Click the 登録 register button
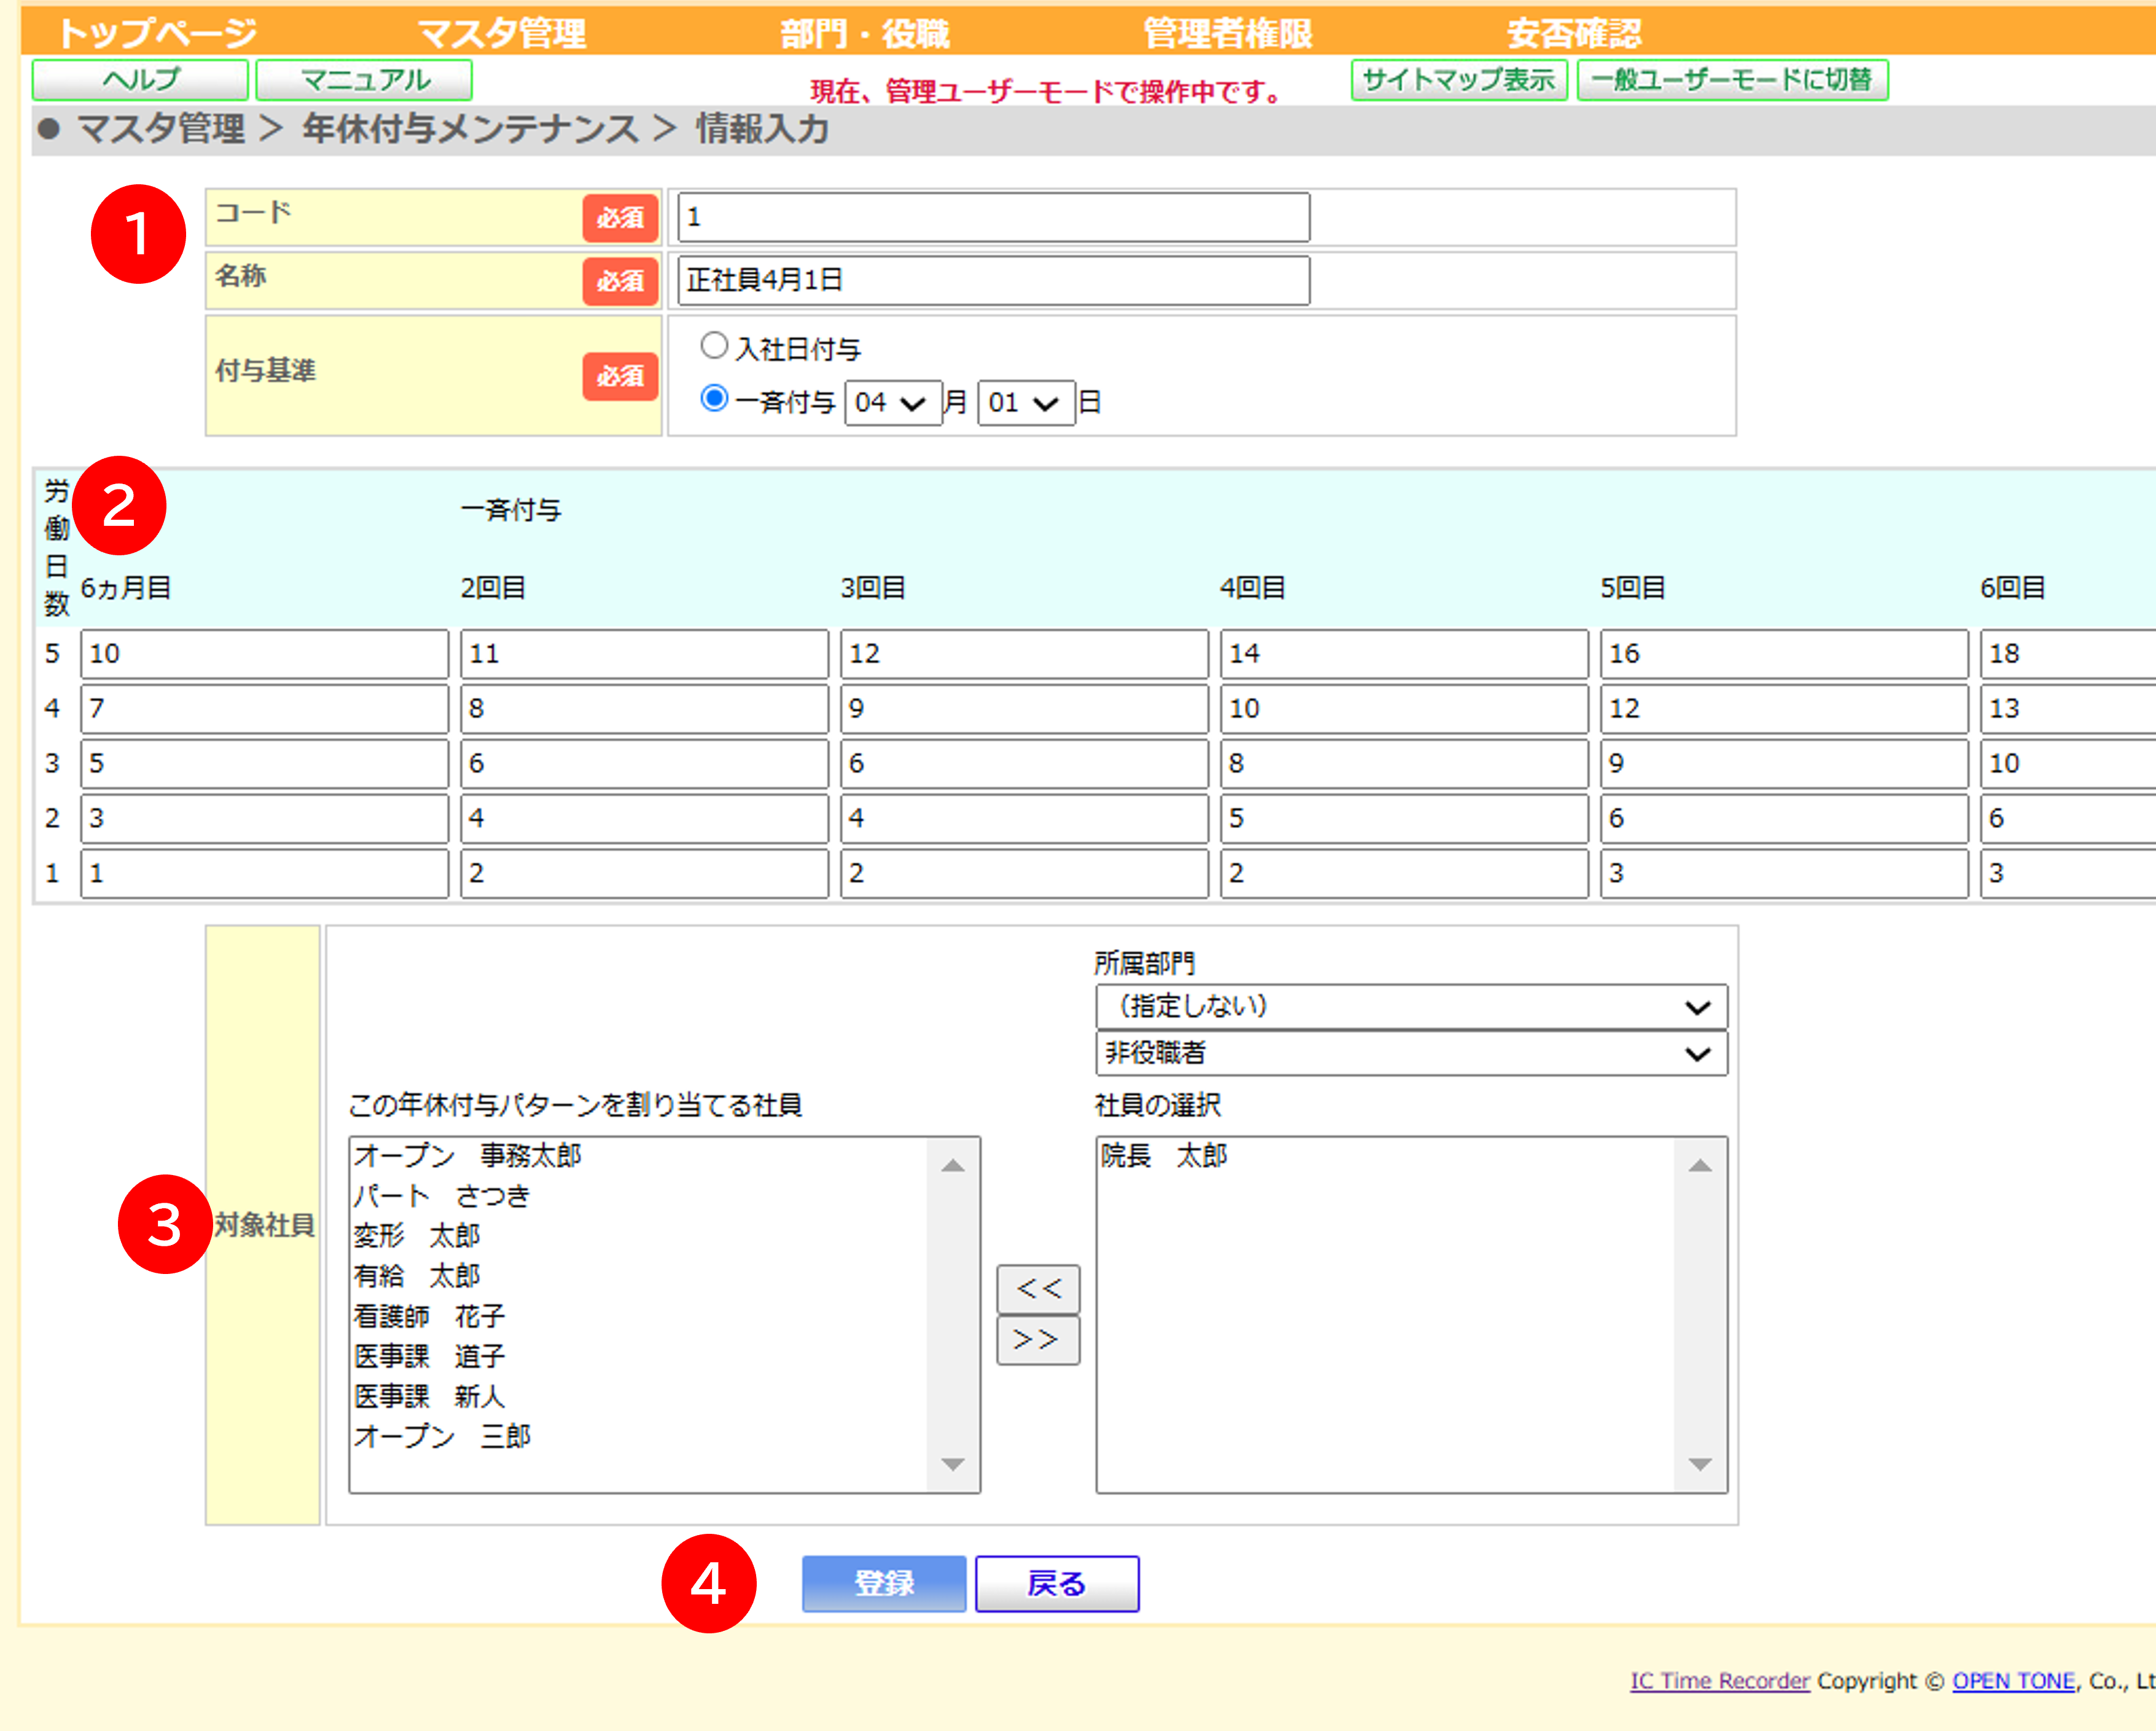This screenshot has height=1731, width=2156. 884,1584
